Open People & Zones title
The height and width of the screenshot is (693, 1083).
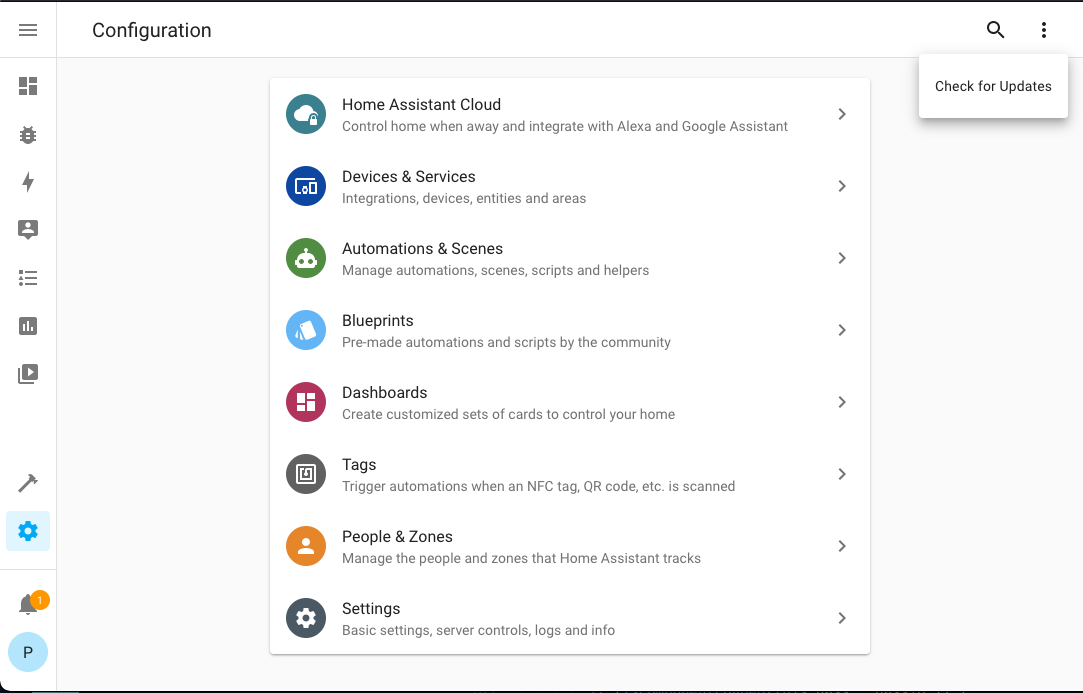point(397,537)
